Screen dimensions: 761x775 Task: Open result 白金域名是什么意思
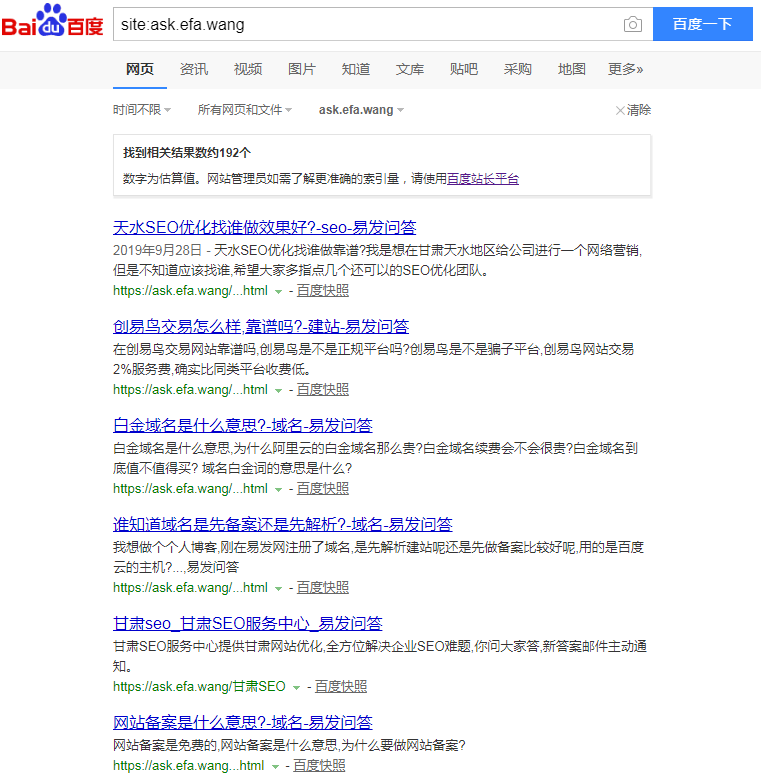243,425
